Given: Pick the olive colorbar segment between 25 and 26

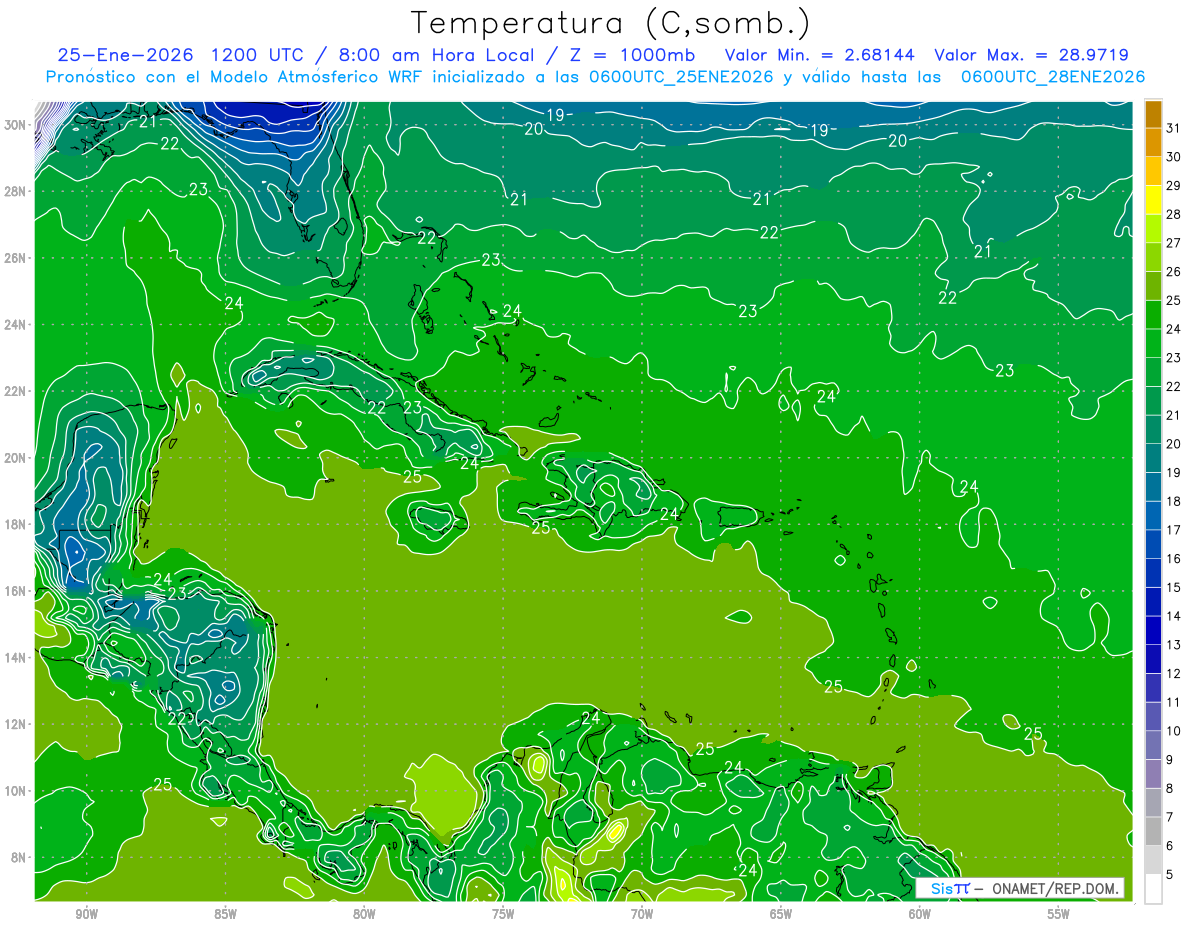Looking at the screenshot, I should pyautogui.click(x=1153, y=286).
